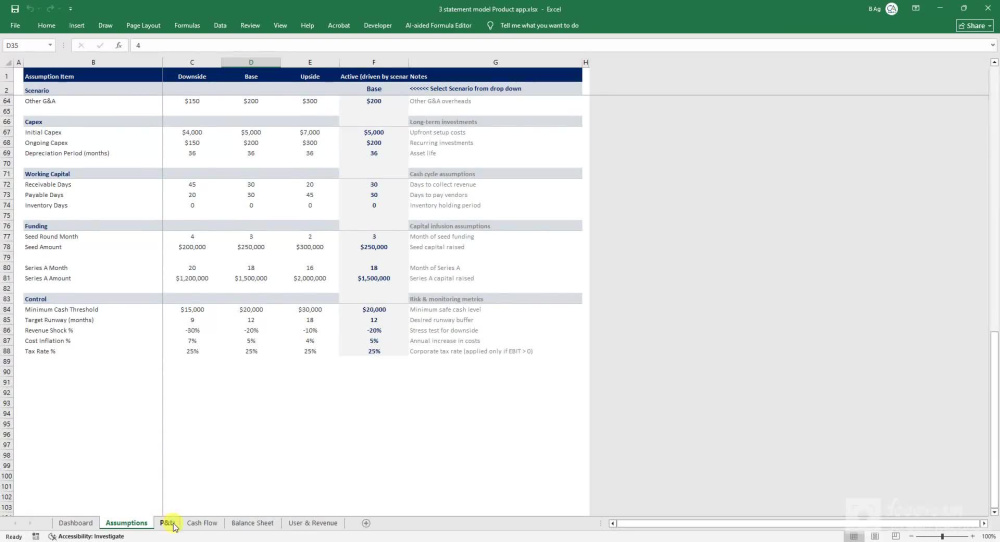Click Tax Rate % label cell
1000x542 pixels.
pos(93,351)
